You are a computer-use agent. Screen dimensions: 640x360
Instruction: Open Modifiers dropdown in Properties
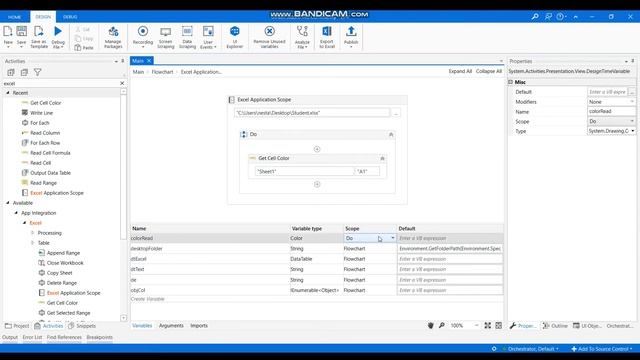[x=632, y=102]
